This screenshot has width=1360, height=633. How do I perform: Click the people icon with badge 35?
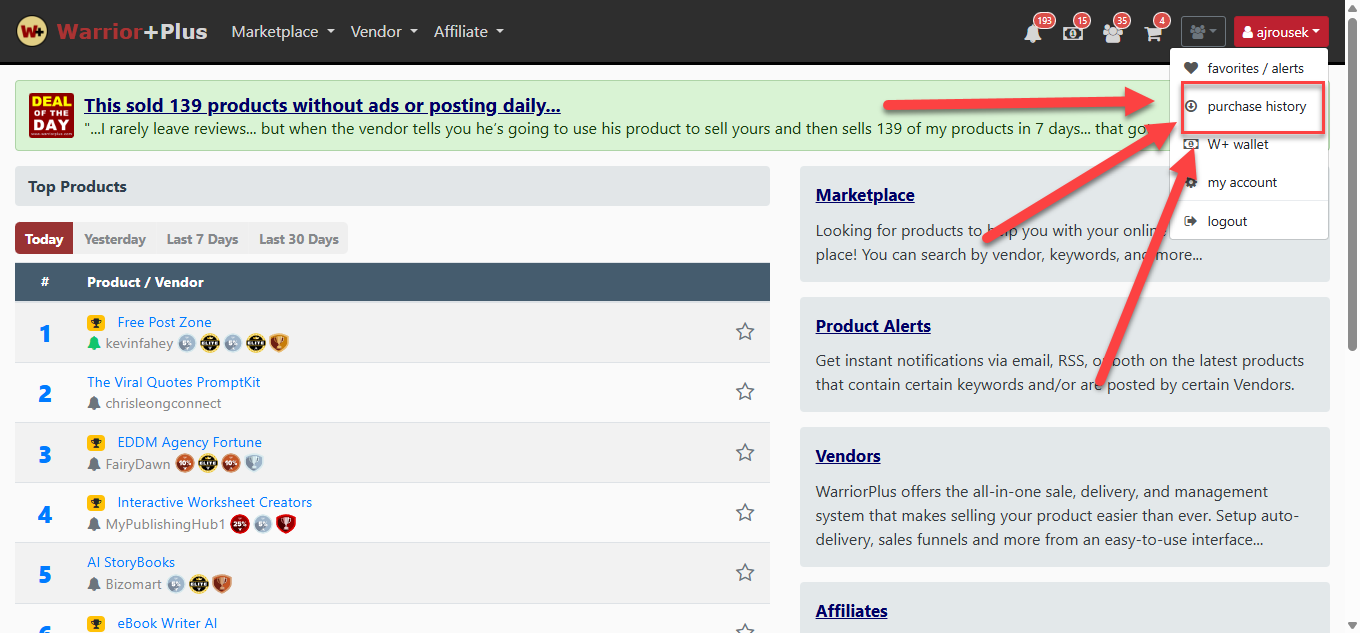tap(1113, 33)
